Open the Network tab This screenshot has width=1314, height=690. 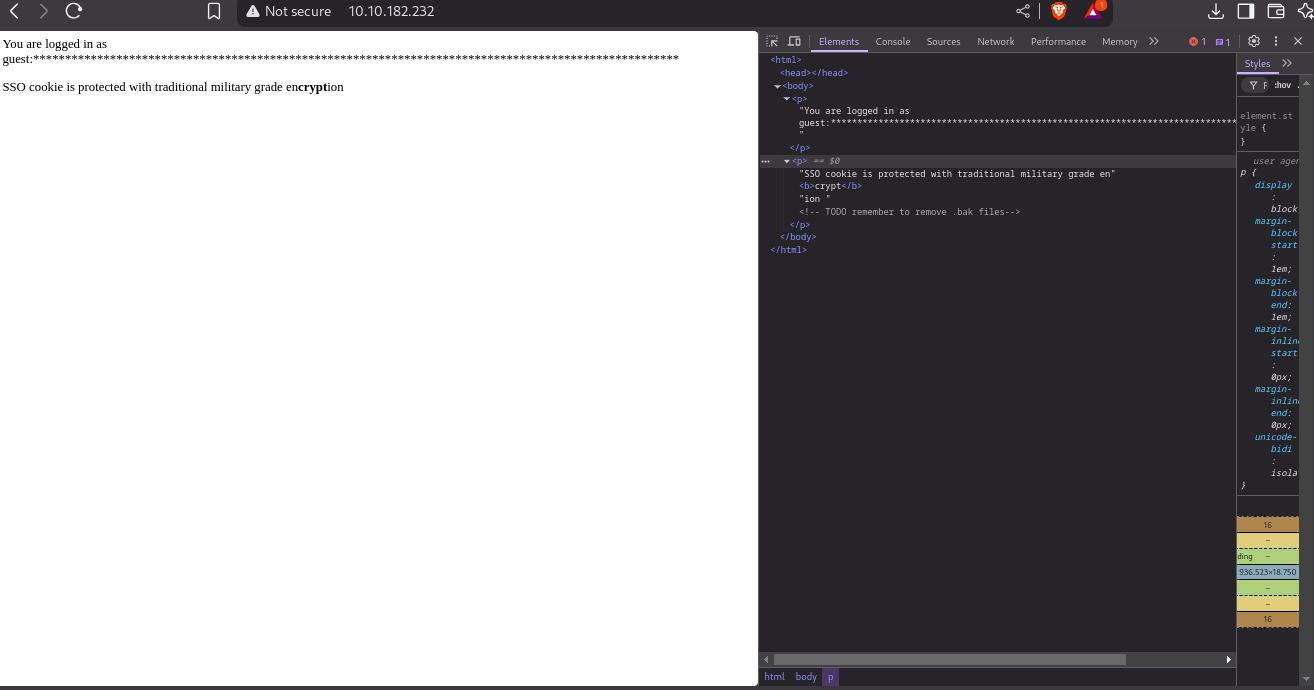pyautogui.click(x=995, y=41)
